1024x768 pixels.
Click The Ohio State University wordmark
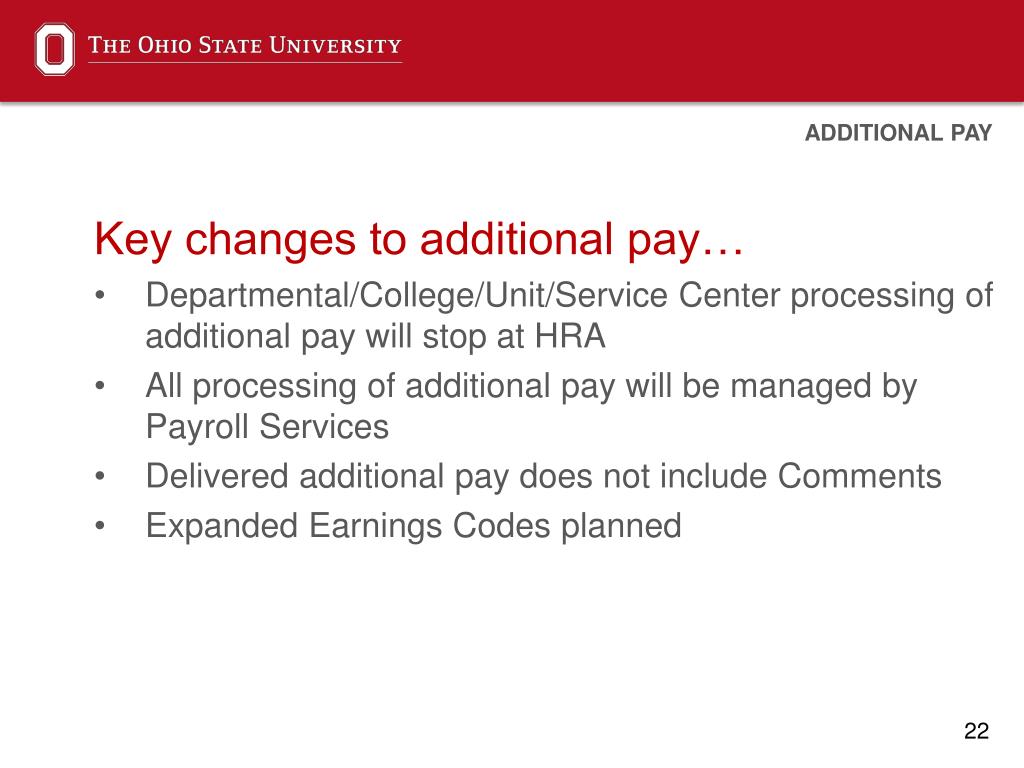[x=245, y=45]
